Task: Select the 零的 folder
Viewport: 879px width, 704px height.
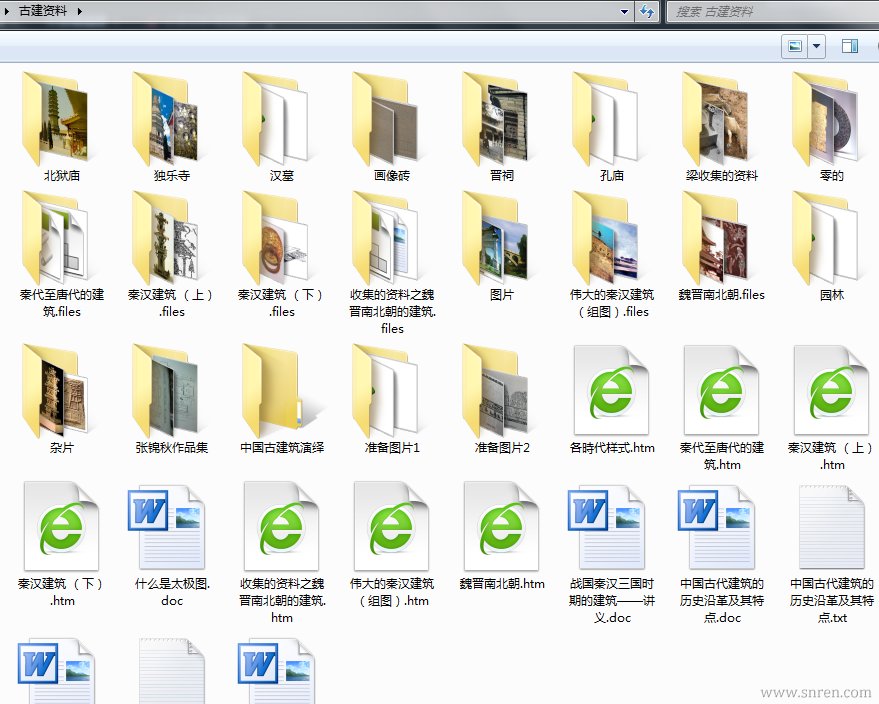Action: (x=825, y=118)
